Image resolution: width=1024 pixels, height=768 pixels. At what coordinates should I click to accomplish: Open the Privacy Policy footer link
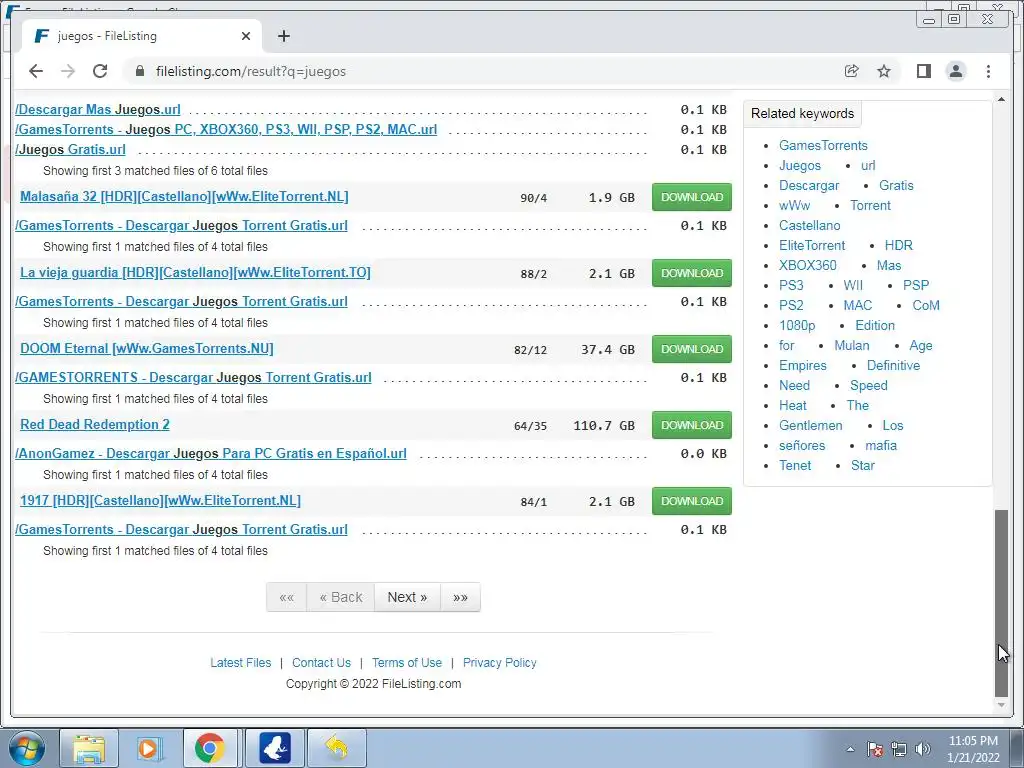[x=500, y=663]
